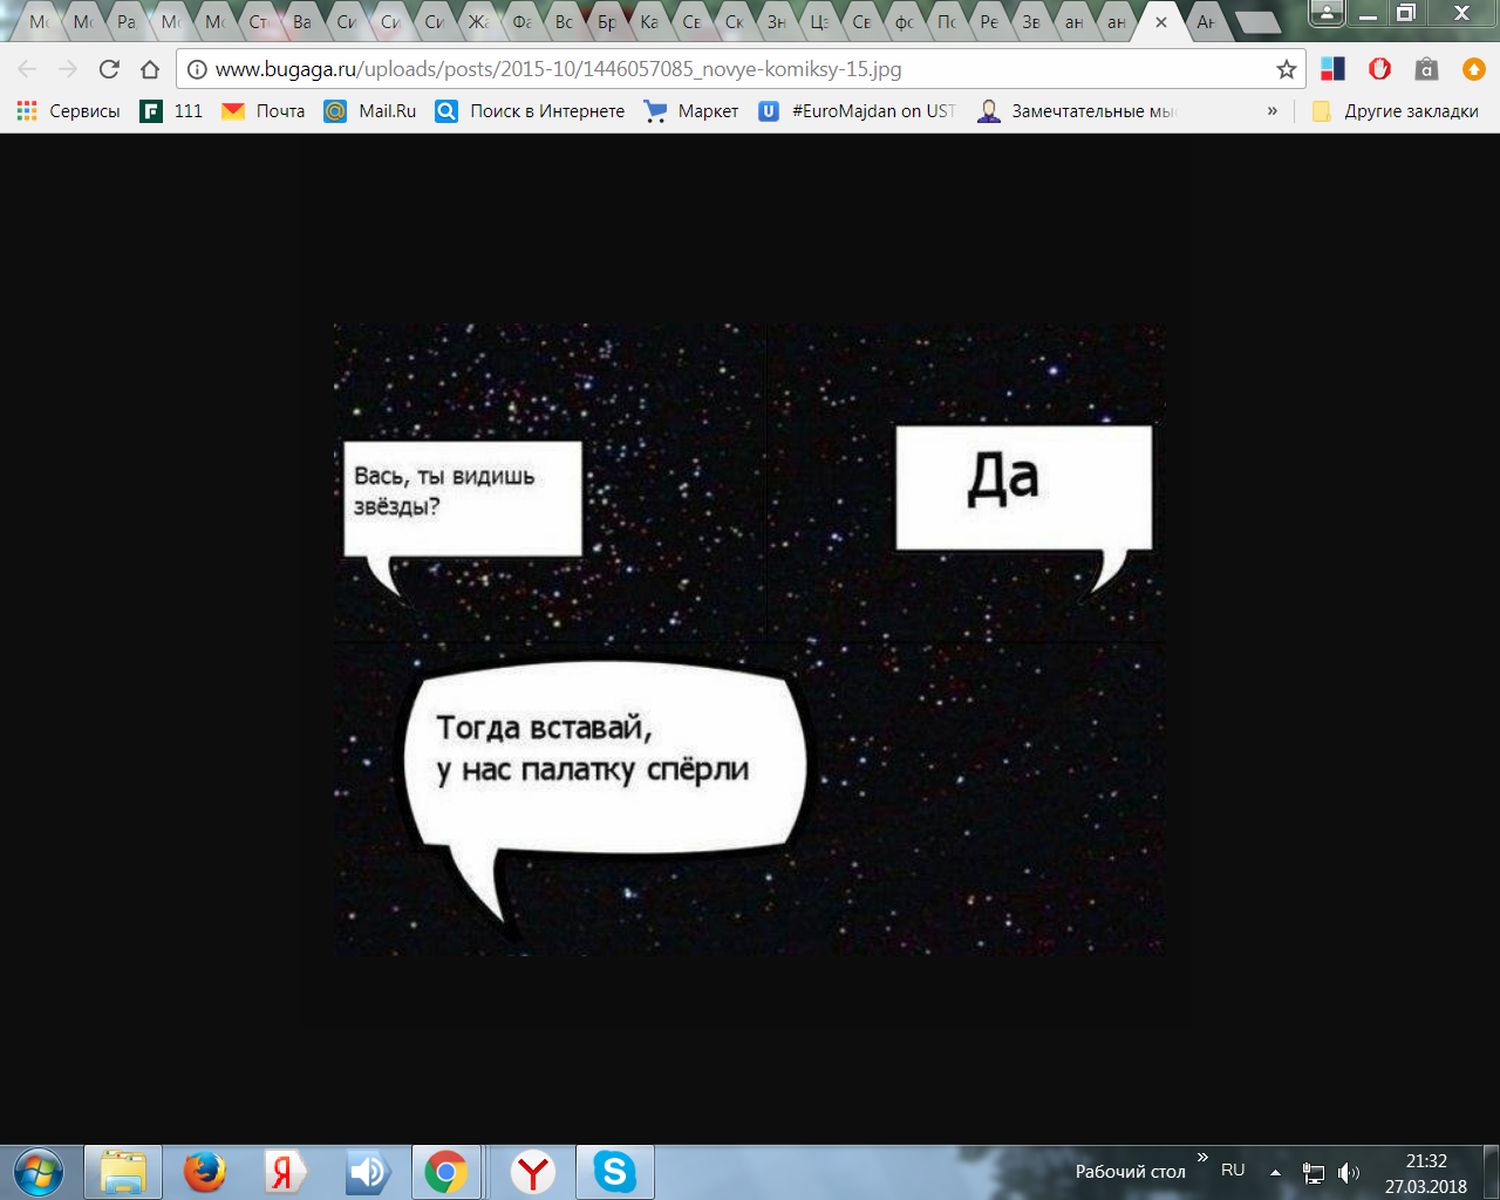The height and width of the screenshot is (1200, 1500).
Task: Click the address bar URL field
Action: [700, 69]
